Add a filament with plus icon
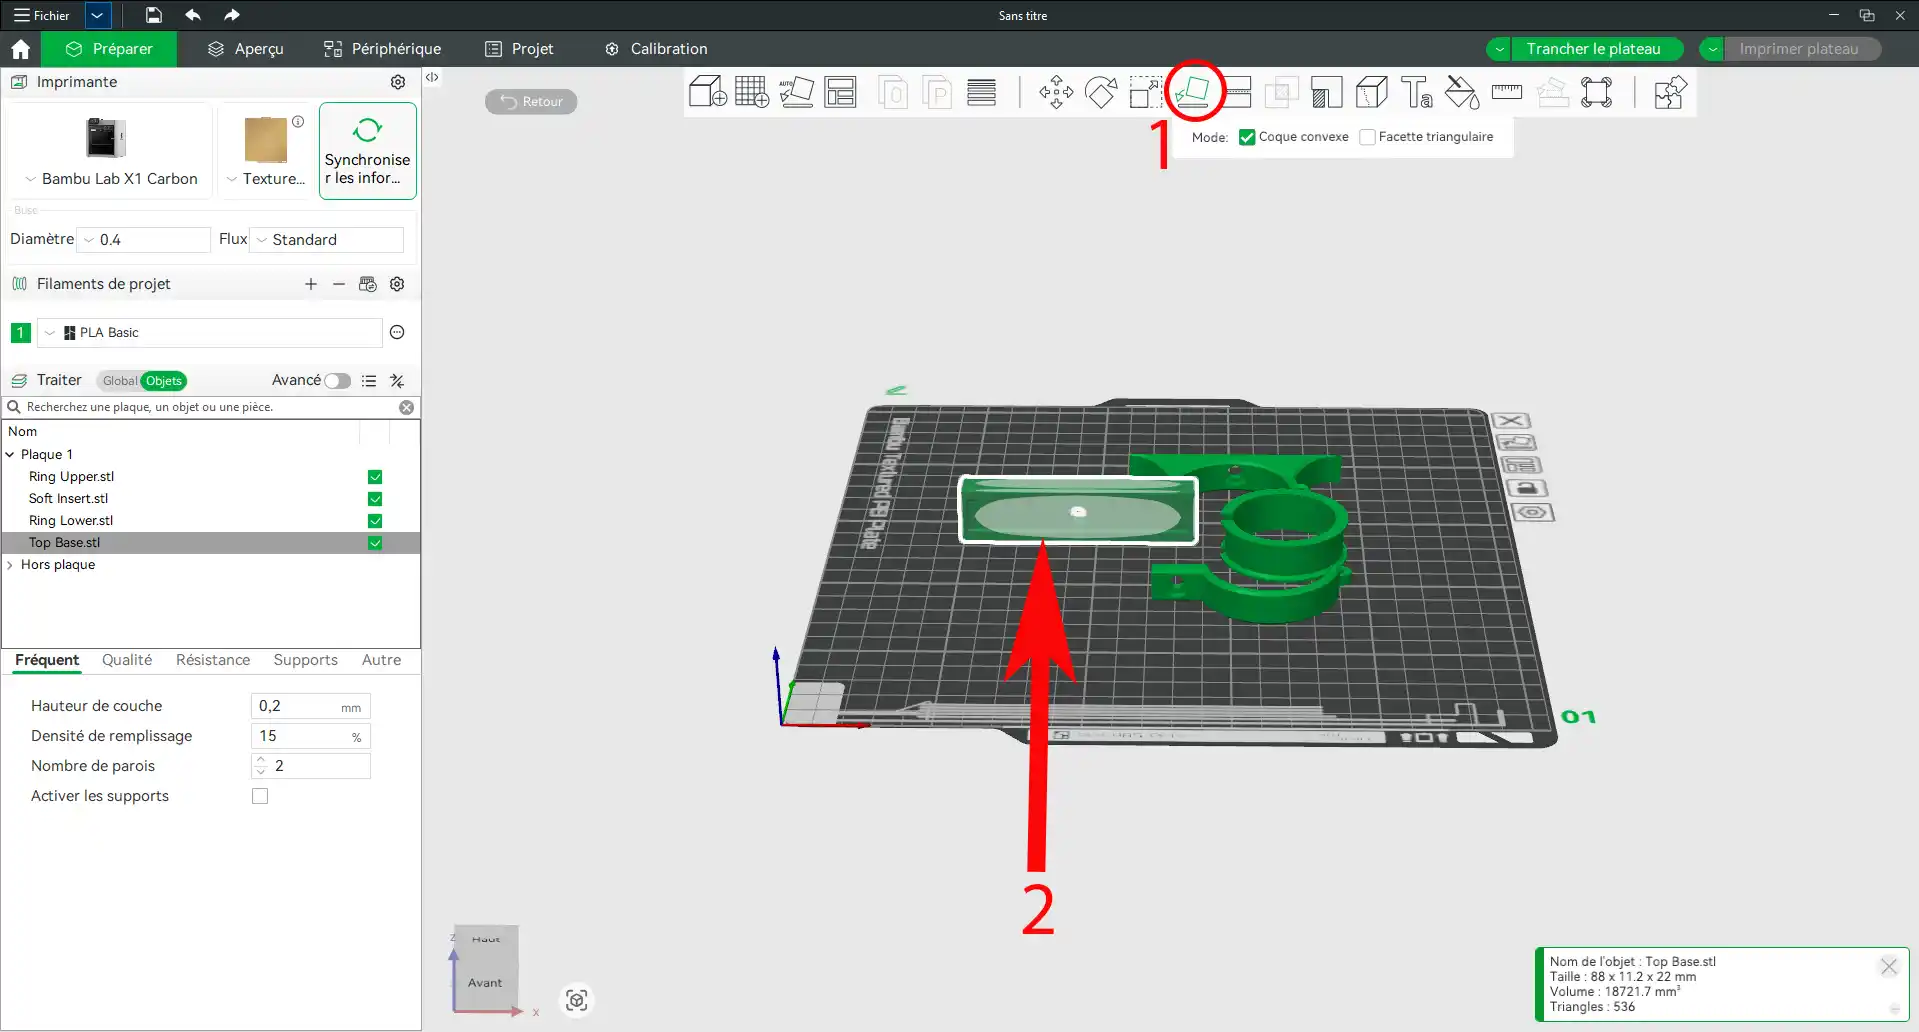Image resolution: width=1919 pixels, height=1032 pixels. coord(311,284)
